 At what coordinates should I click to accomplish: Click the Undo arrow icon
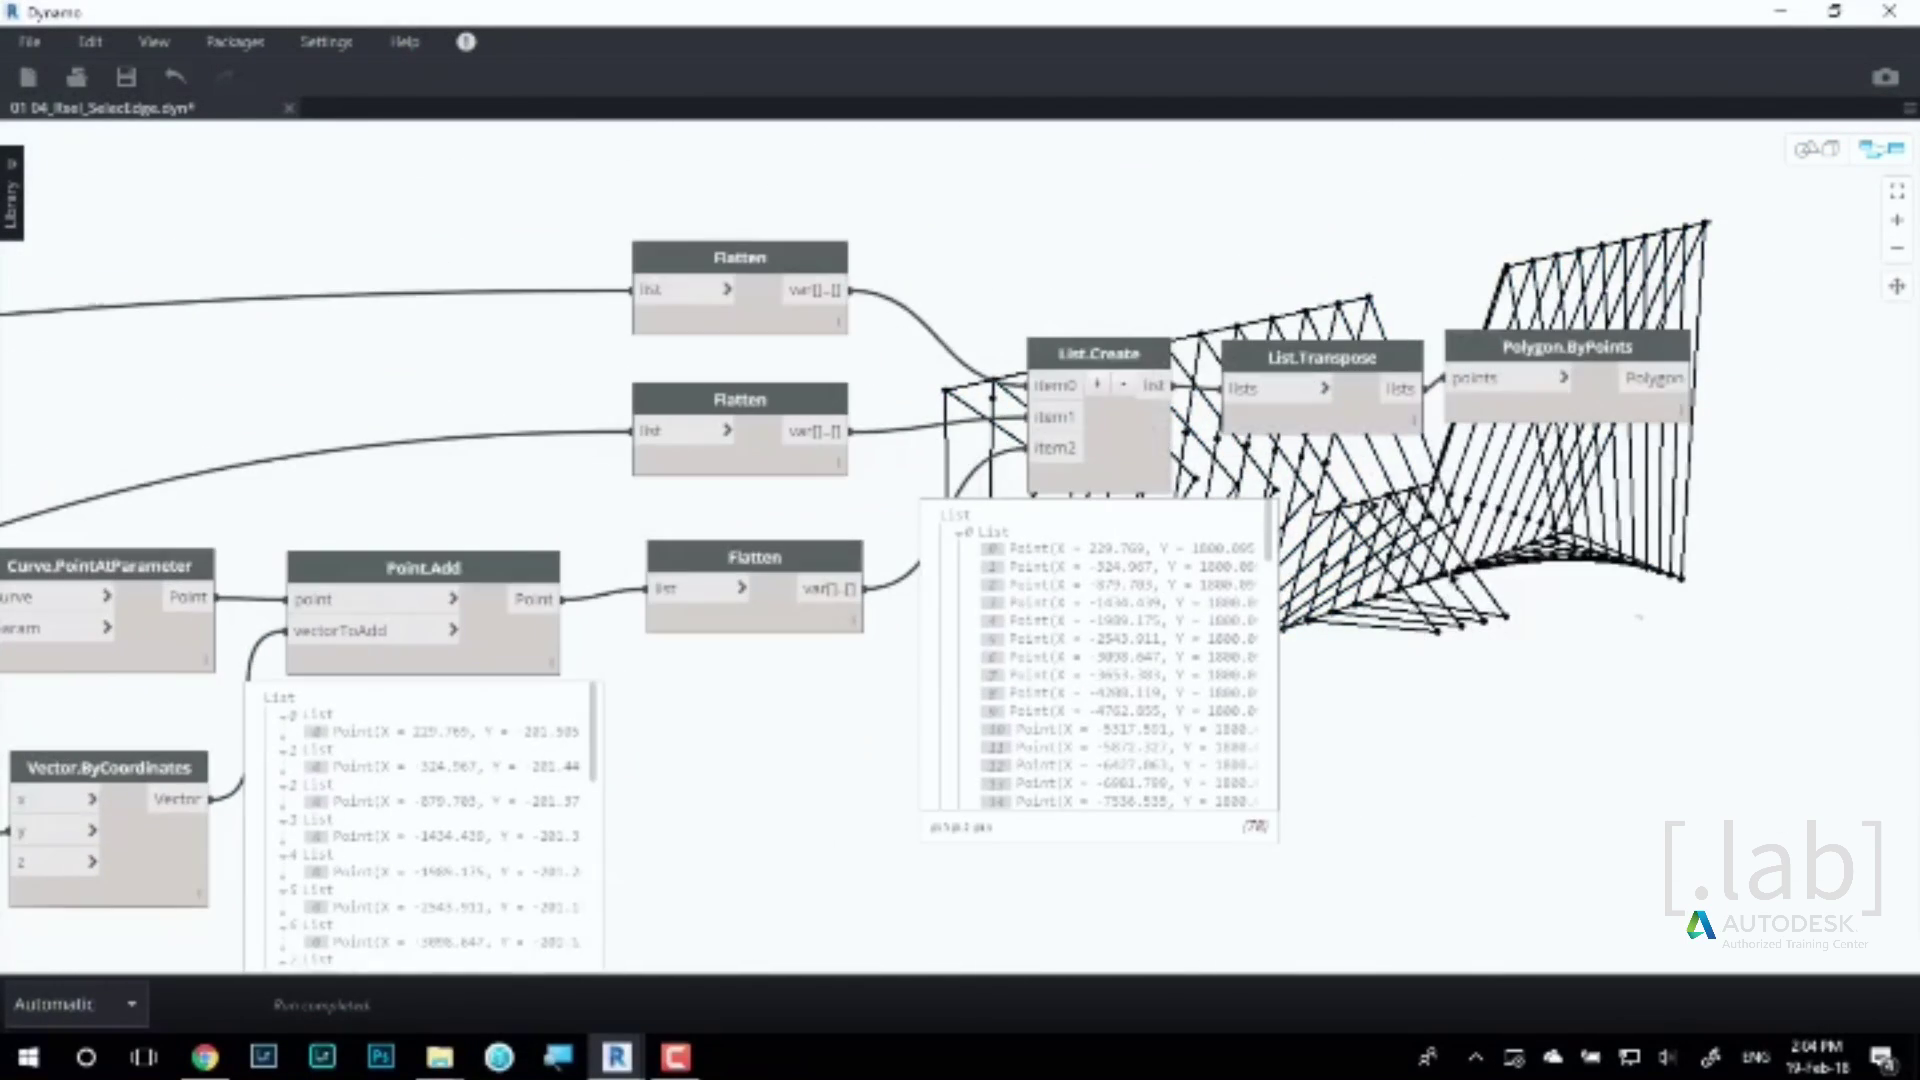click(x=175, y=77)
